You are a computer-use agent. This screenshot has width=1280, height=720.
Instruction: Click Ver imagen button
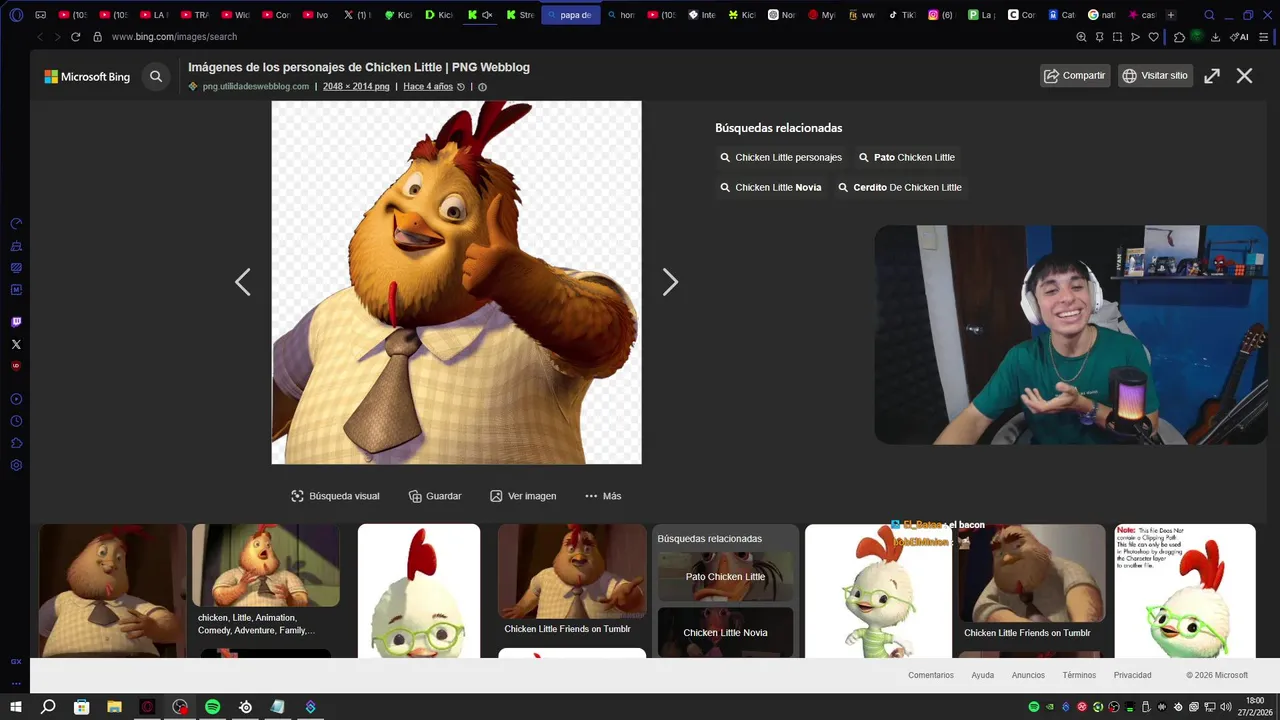pyautogui.click(x=523, y=496)
